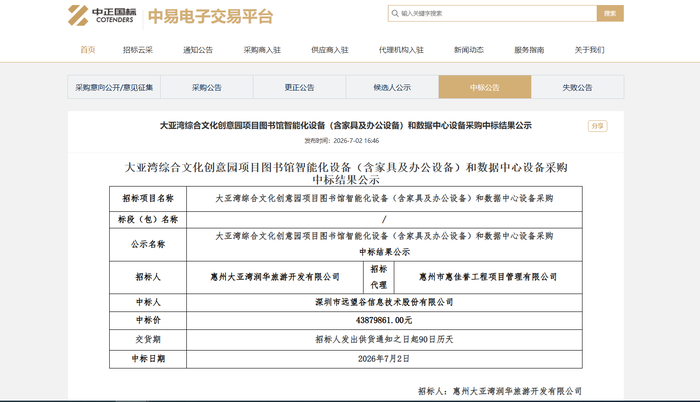Open the 新闻动态 menu item
This screenshot has height=402, width=700.
tap(469, 50)
